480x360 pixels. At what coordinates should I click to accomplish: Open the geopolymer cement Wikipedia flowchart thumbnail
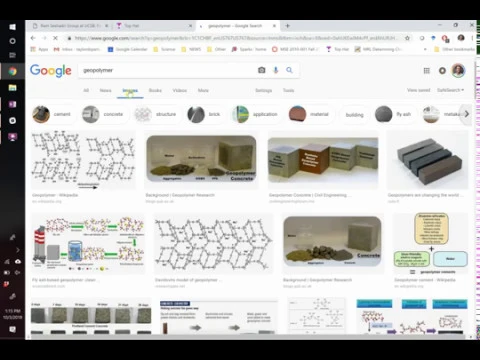[431, 244]
